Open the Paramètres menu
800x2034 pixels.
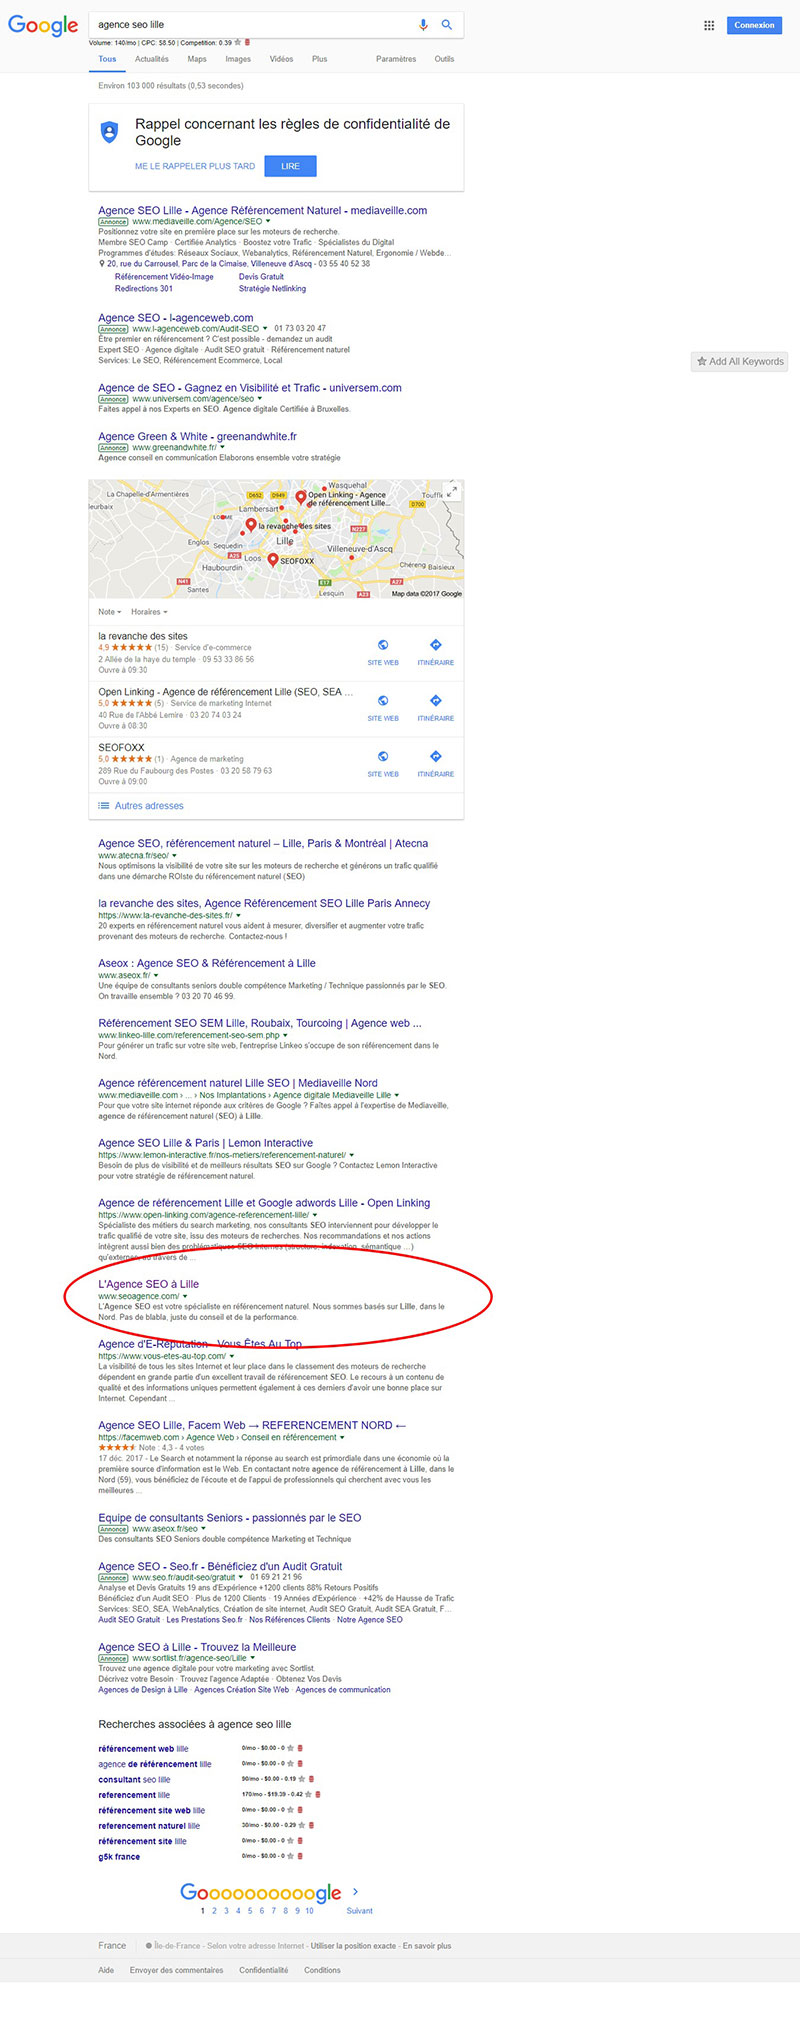click(x=396, y=59)
